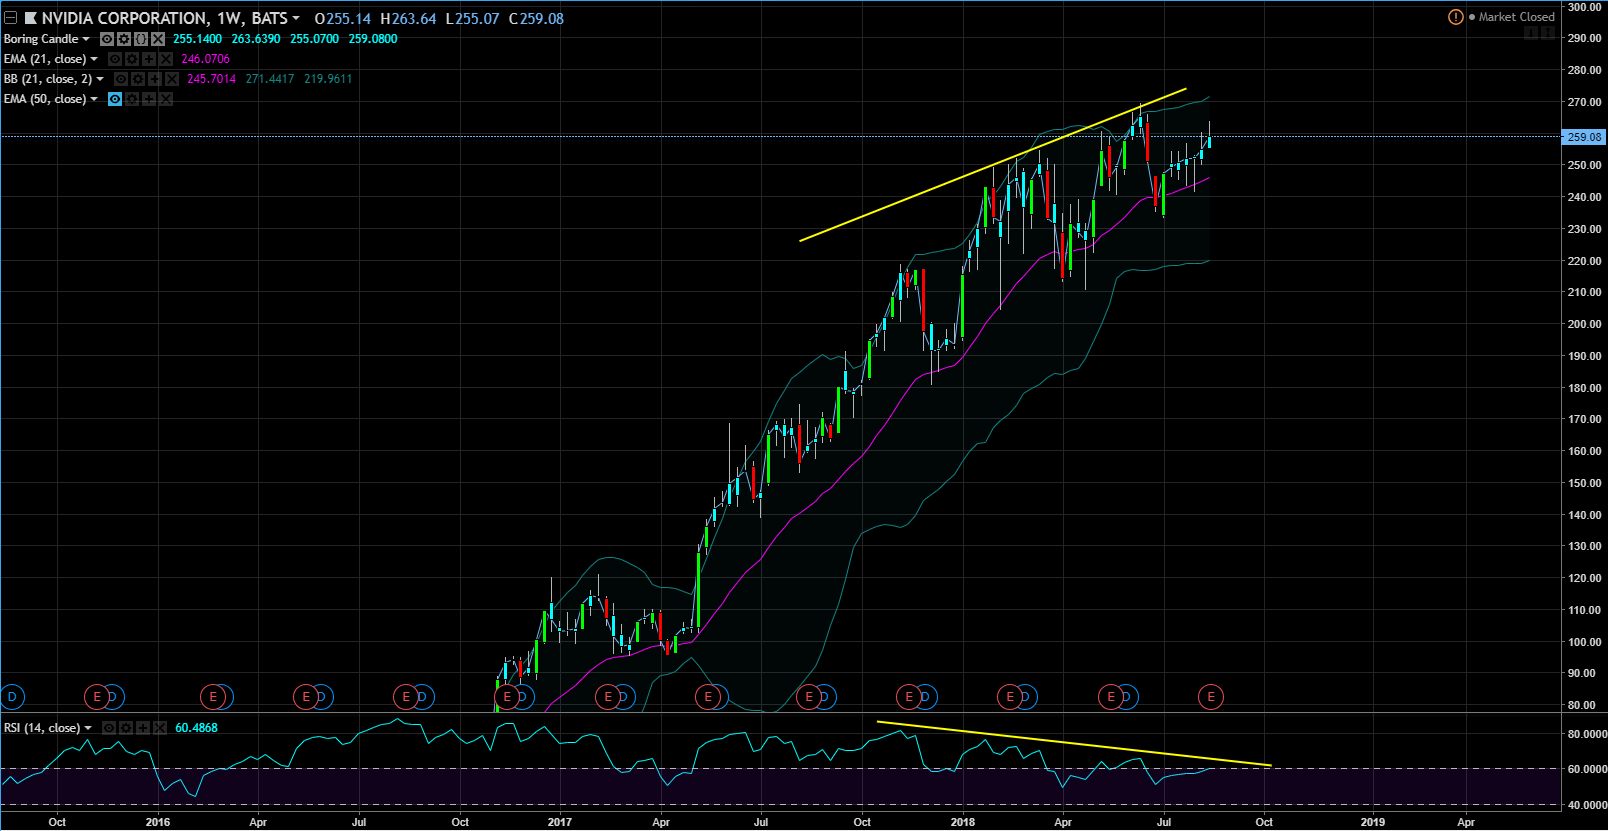This screenshot has width=1608, height=831.
Task: Select the yellow trendline on the price chart
Action: click(993, 165)
